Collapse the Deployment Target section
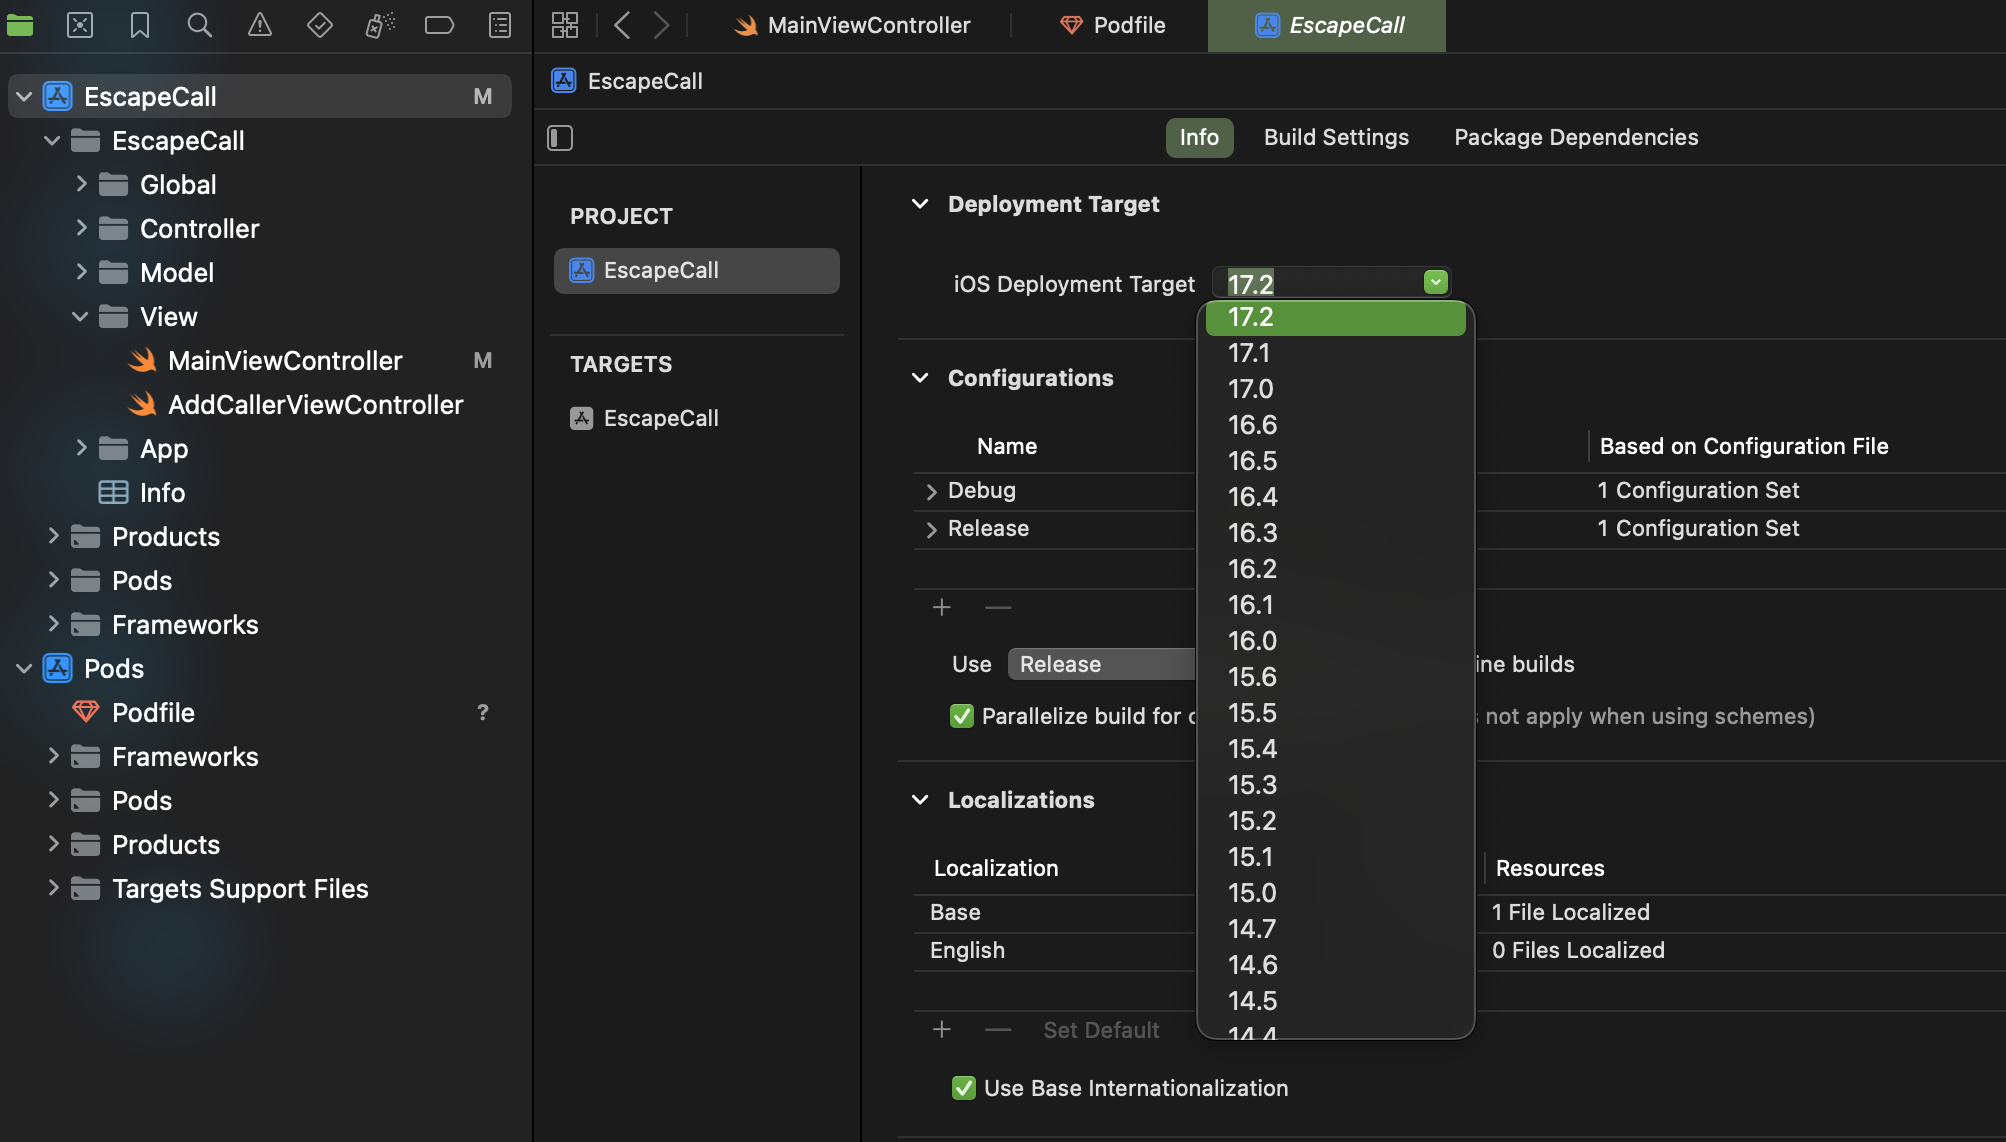 pos(920,204)
